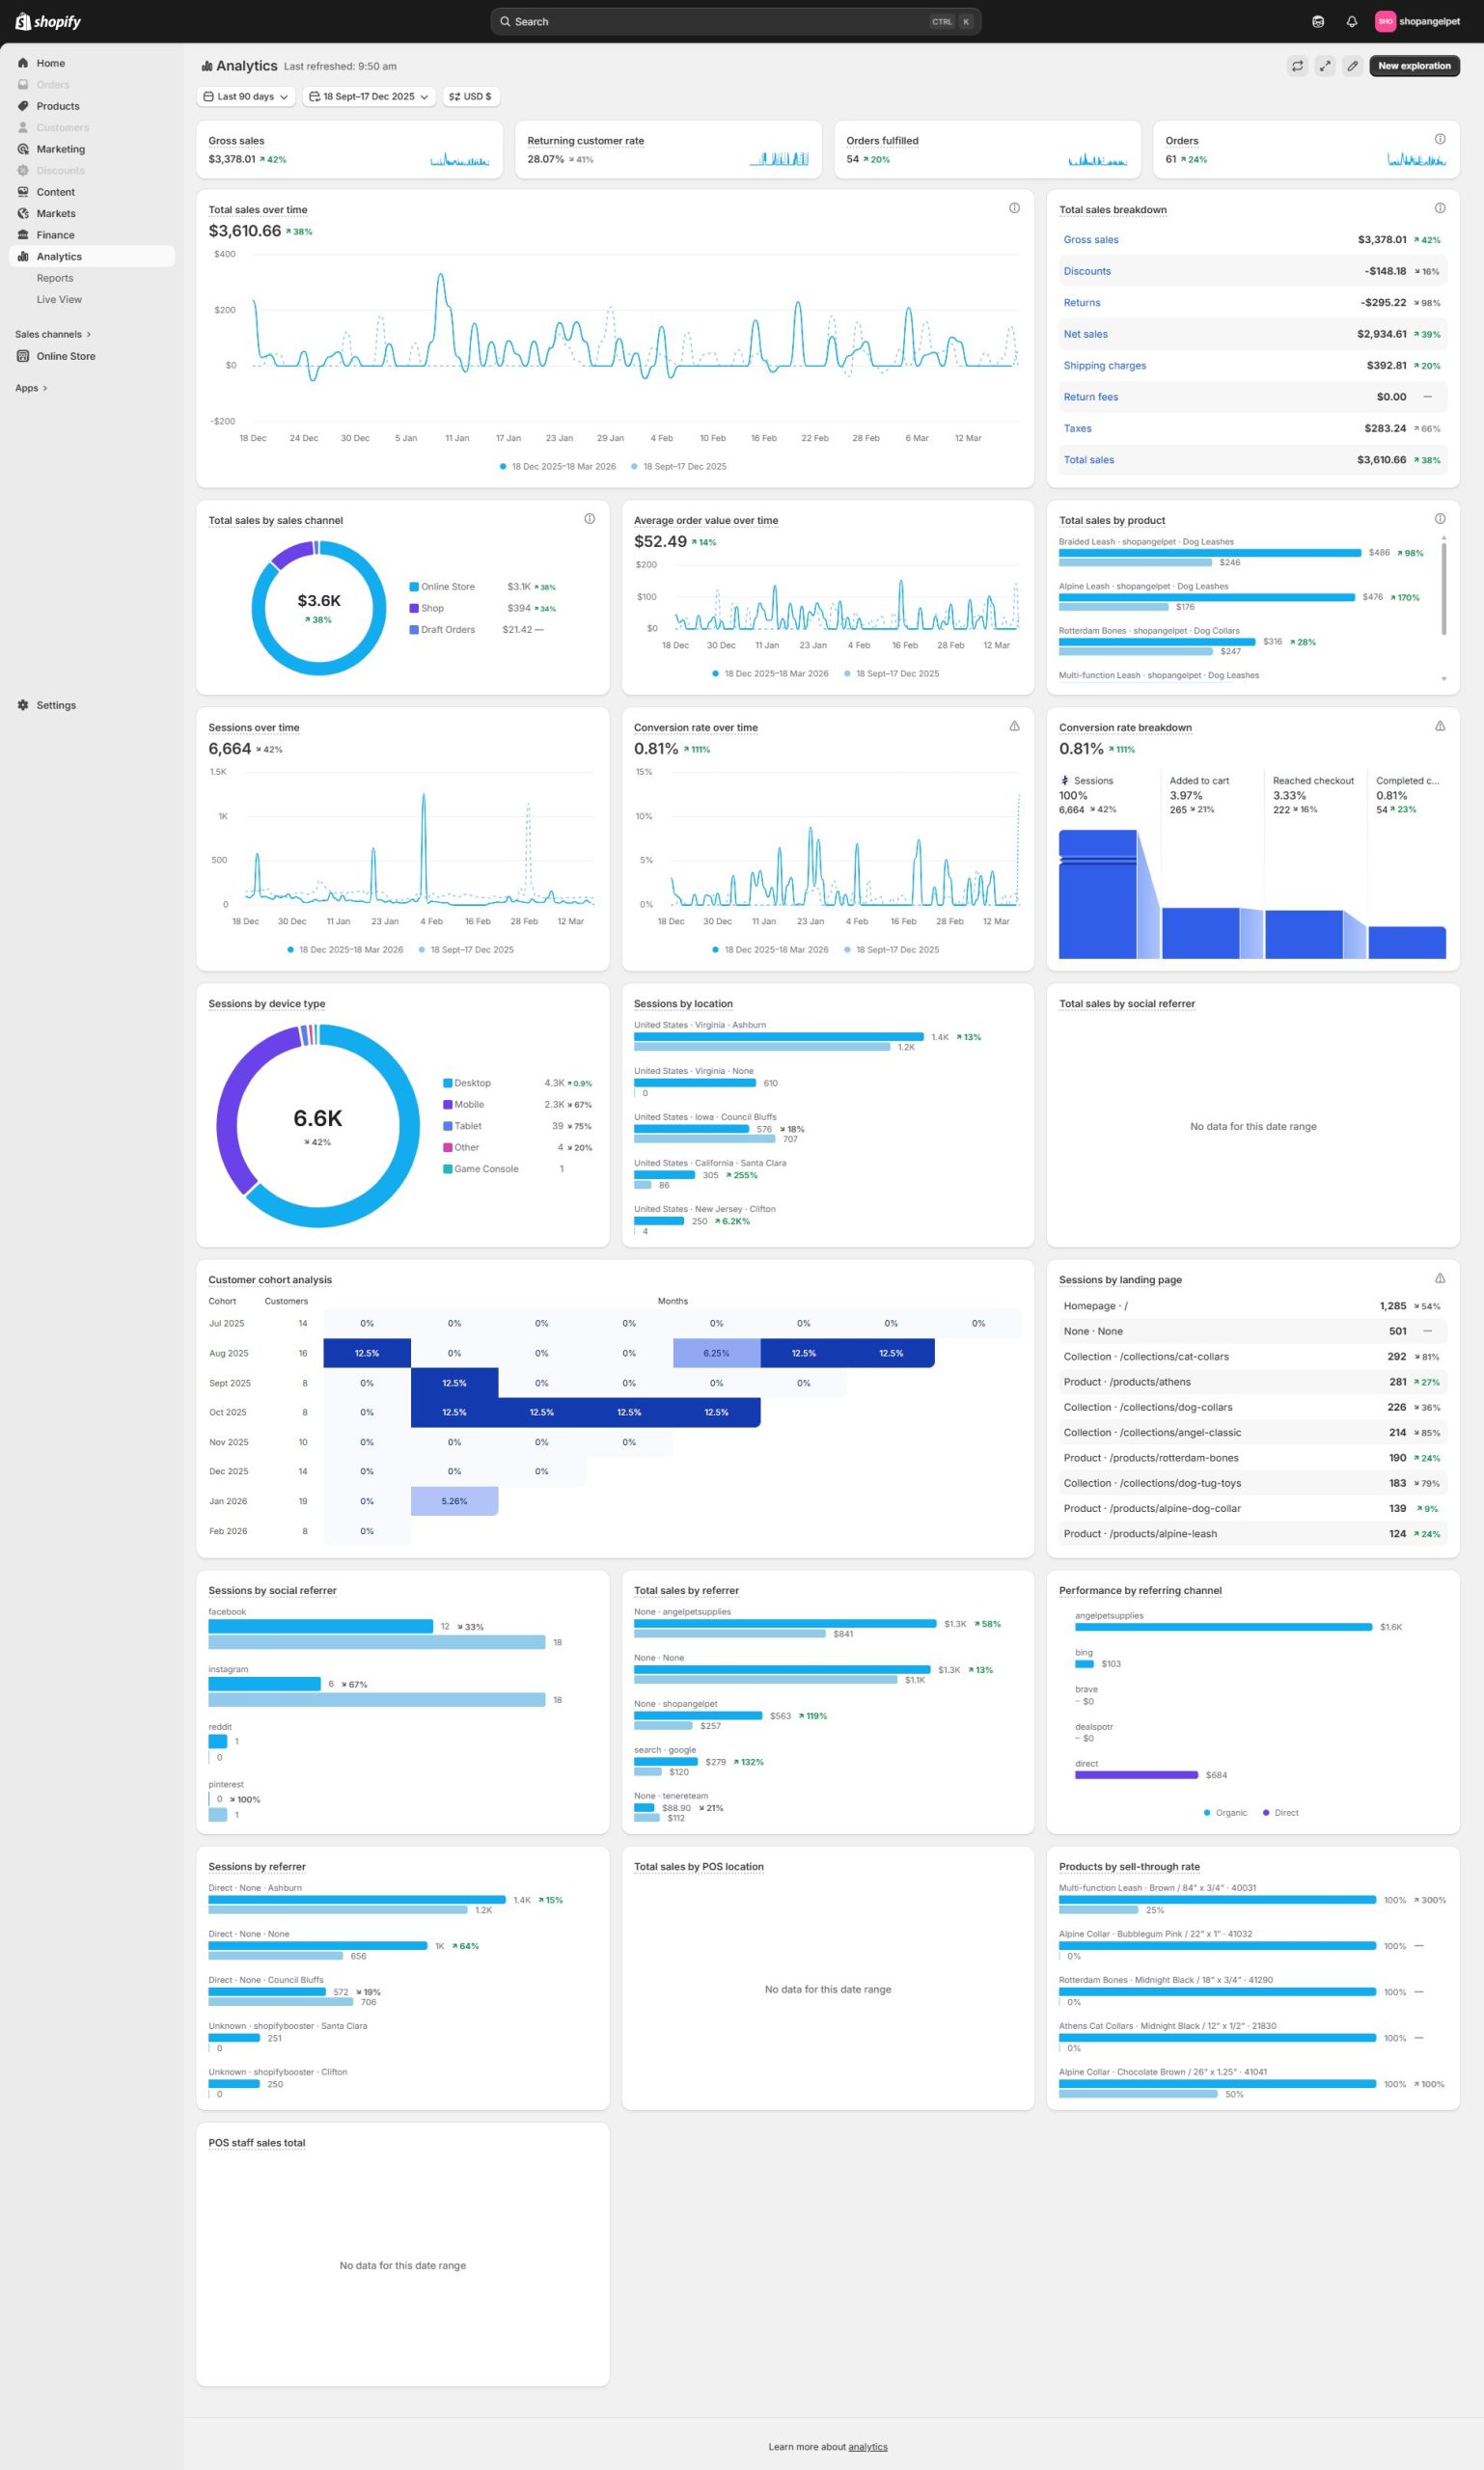
Task: Go to Live View in sidebar
Action: [59, 300]
